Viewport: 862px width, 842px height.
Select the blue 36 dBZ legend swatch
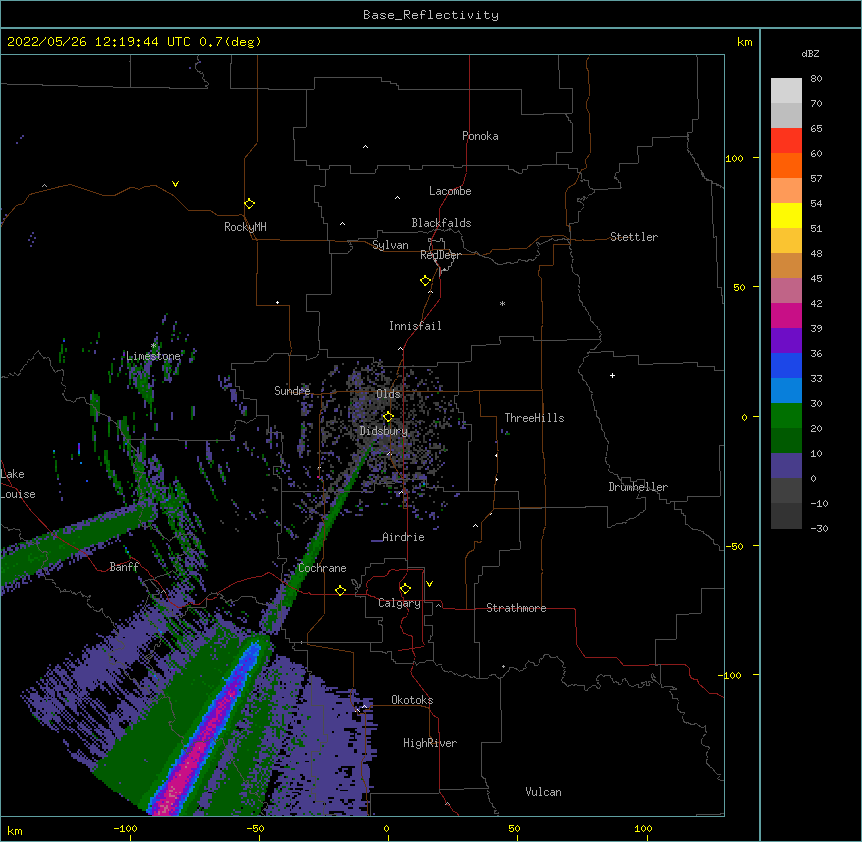point(786,365)
